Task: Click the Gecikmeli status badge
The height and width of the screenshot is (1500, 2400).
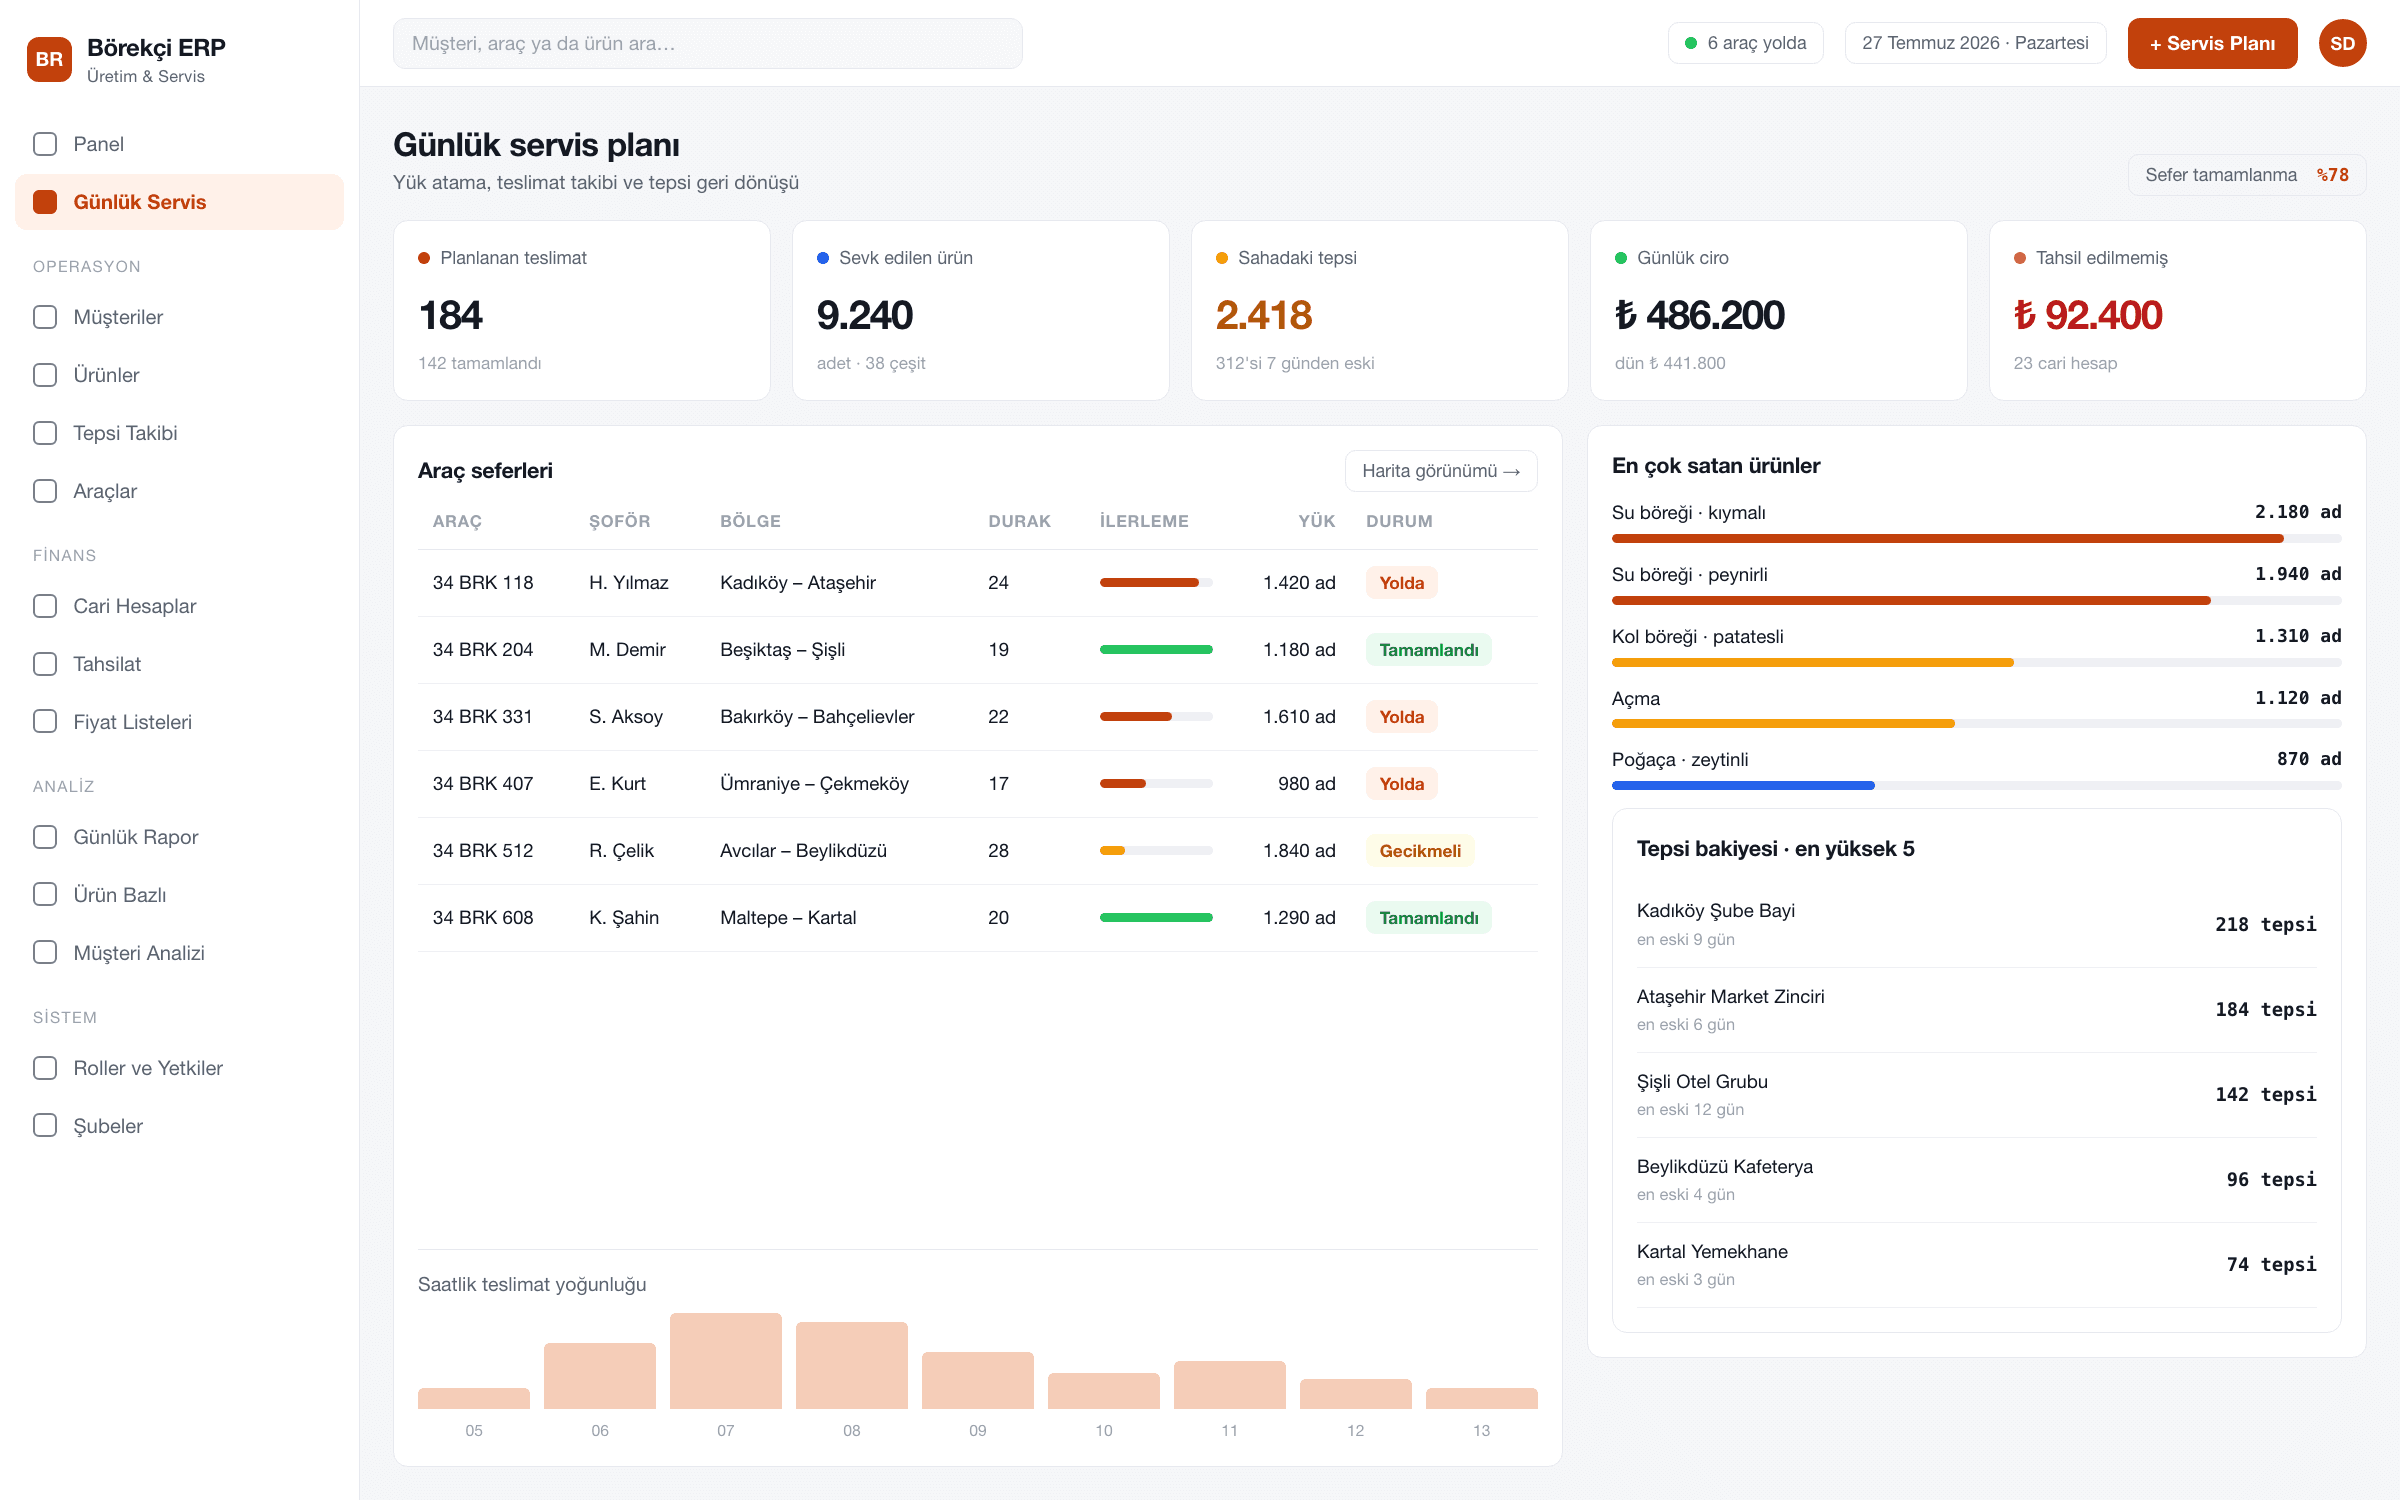Action: (x=1419, y=851)
